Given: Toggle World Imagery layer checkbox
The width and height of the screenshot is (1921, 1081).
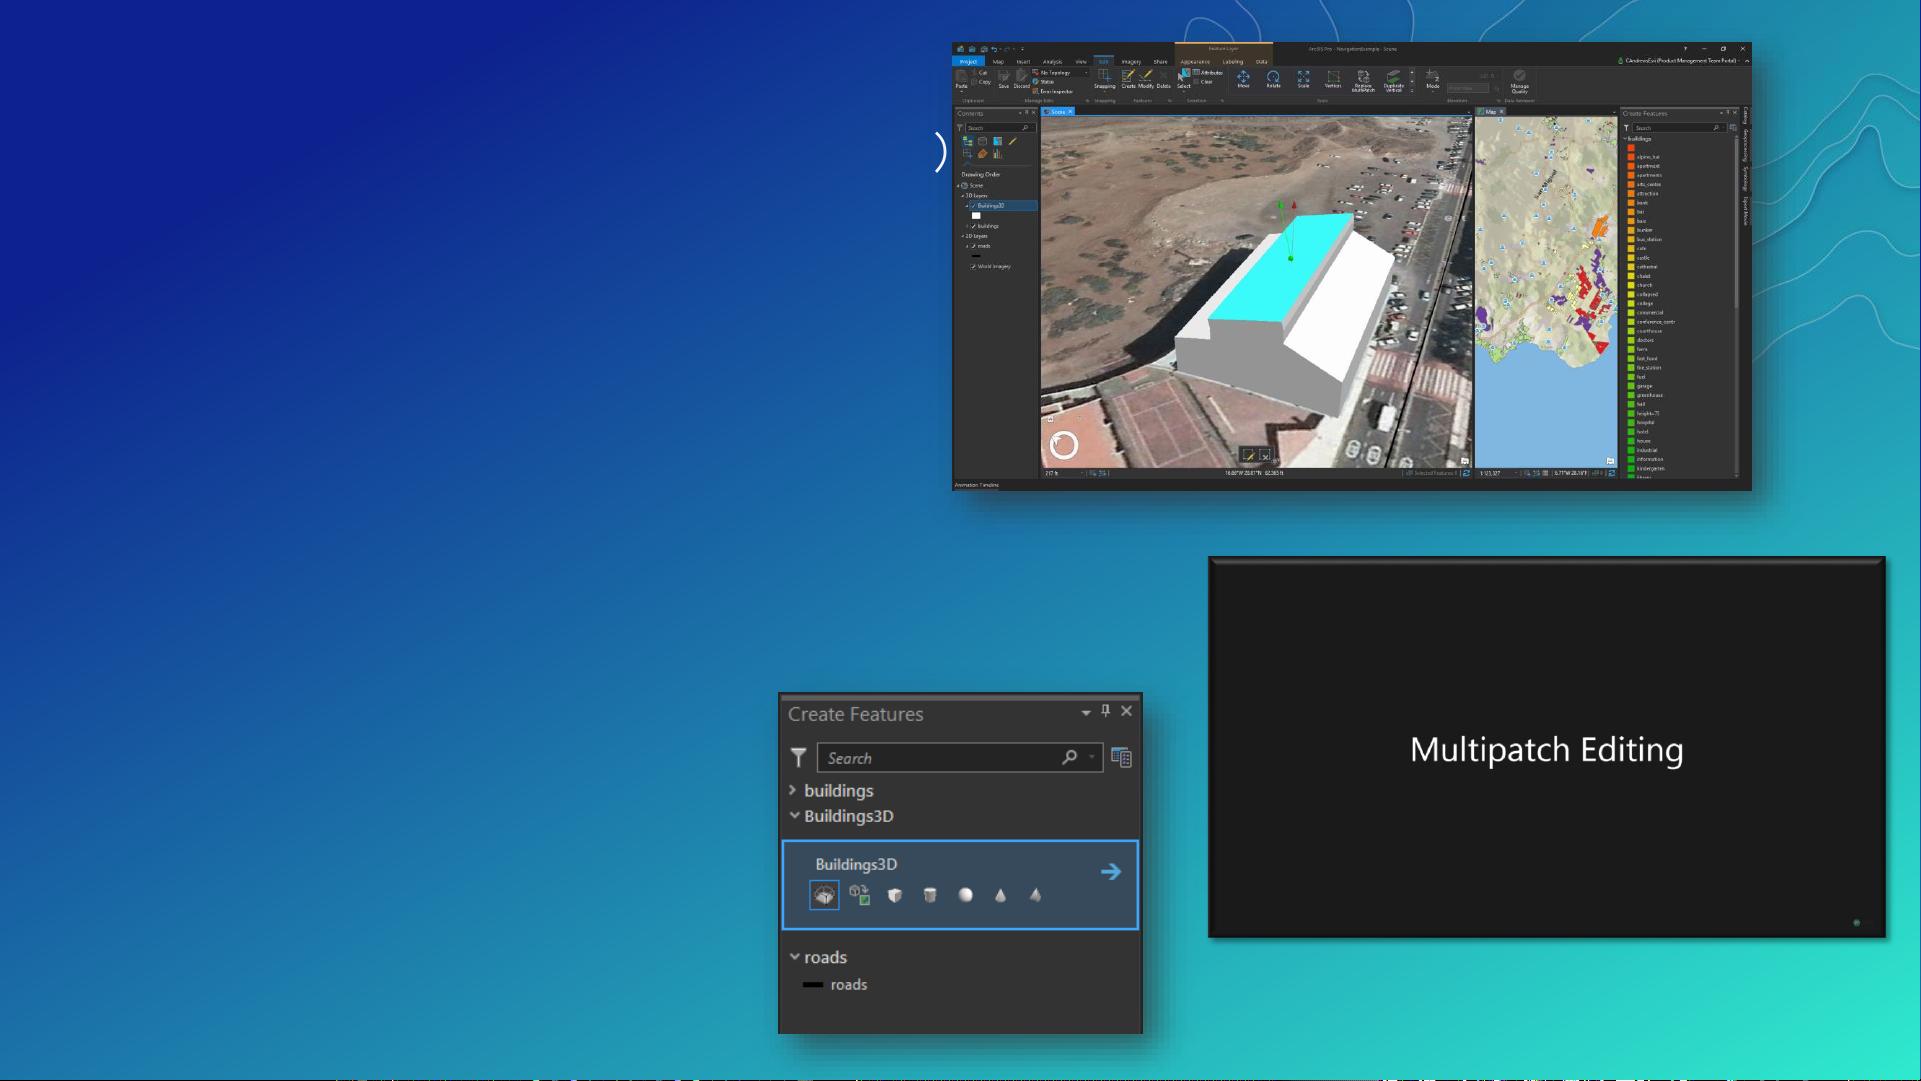Looking at the screenshot, I should pyautogui.click(x=973, y=267).
